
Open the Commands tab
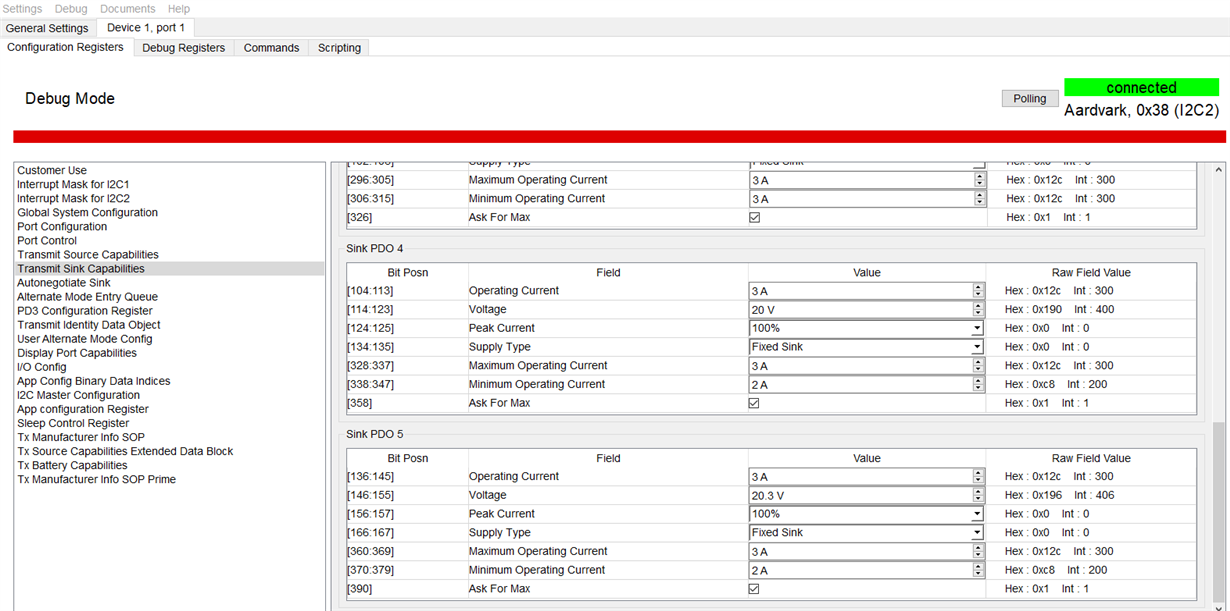272,48
